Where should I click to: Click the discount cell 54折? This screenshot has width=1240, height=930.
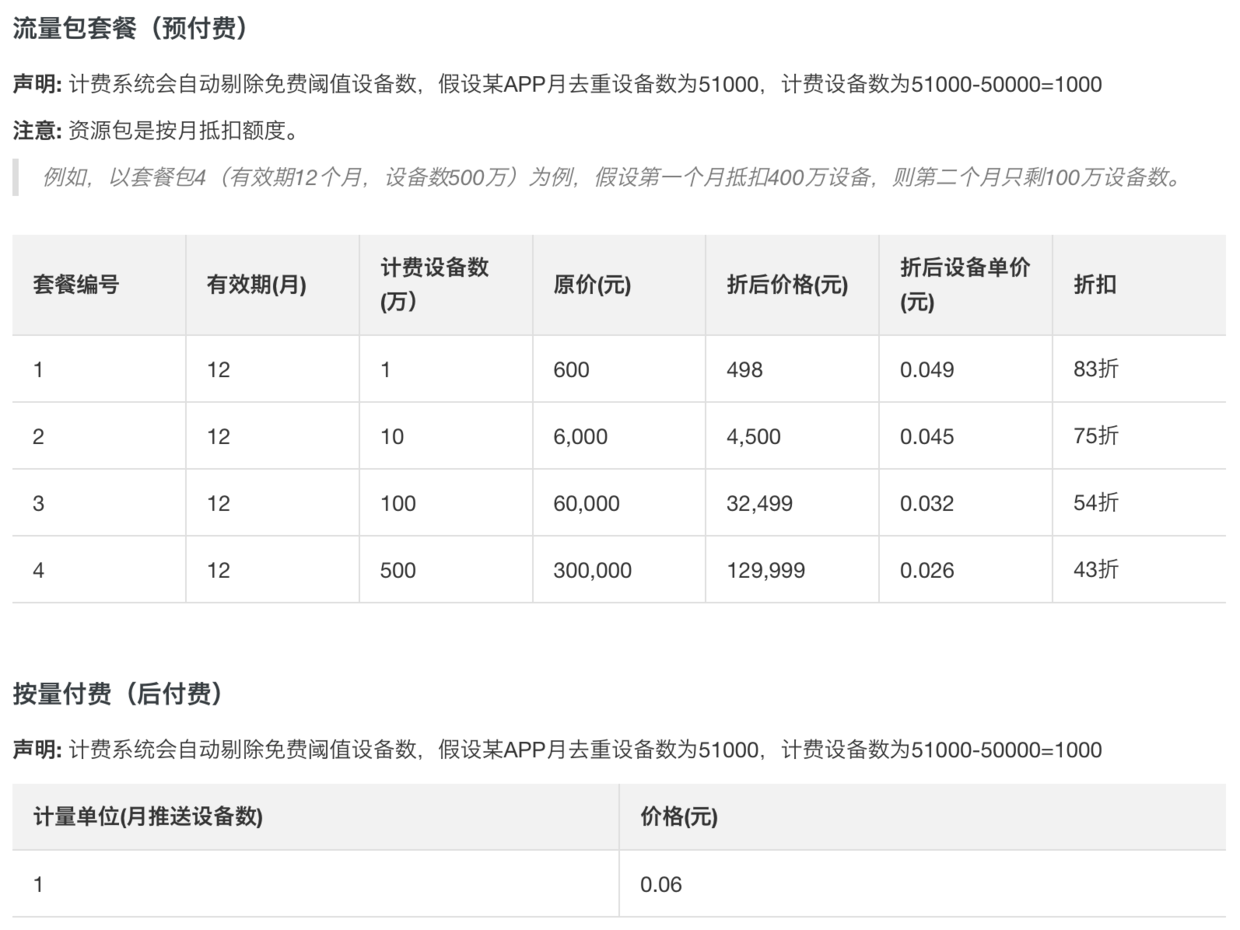(x=1139, y=503)
